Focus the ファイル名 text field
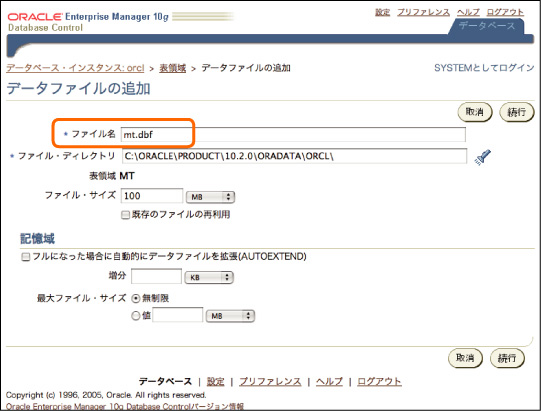 pos(293,135)
